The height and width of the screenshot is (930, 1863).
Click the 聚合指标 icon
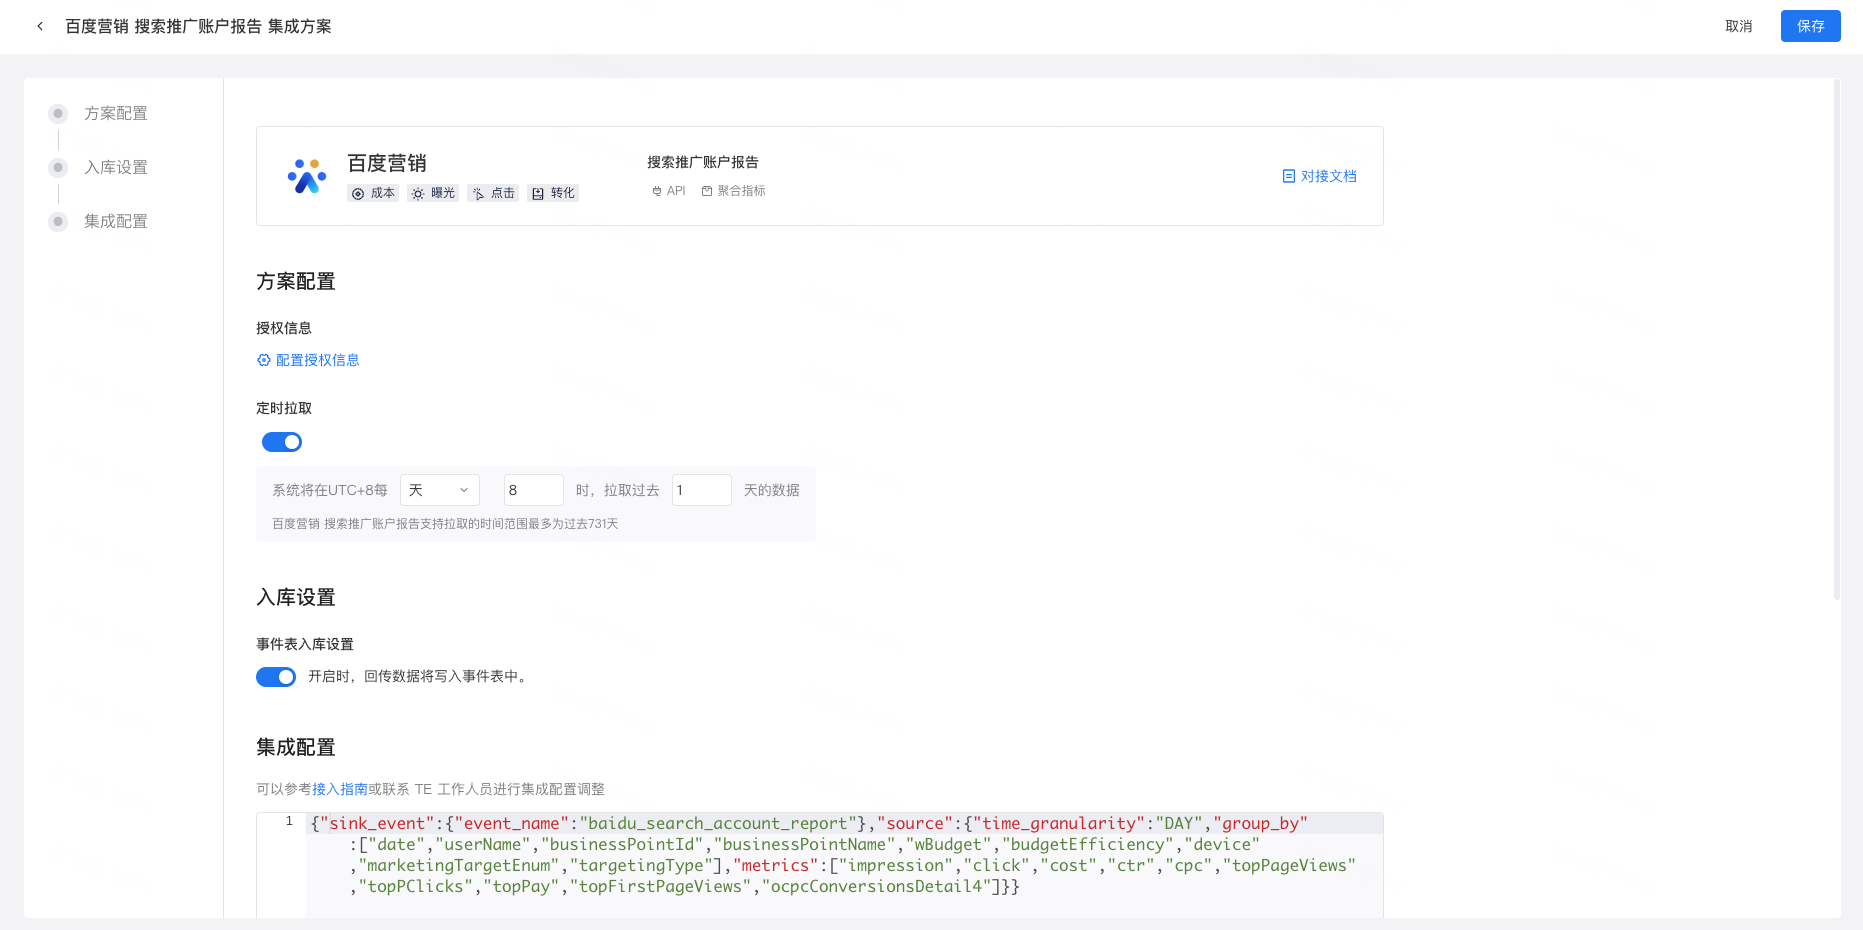pos(707,191)
